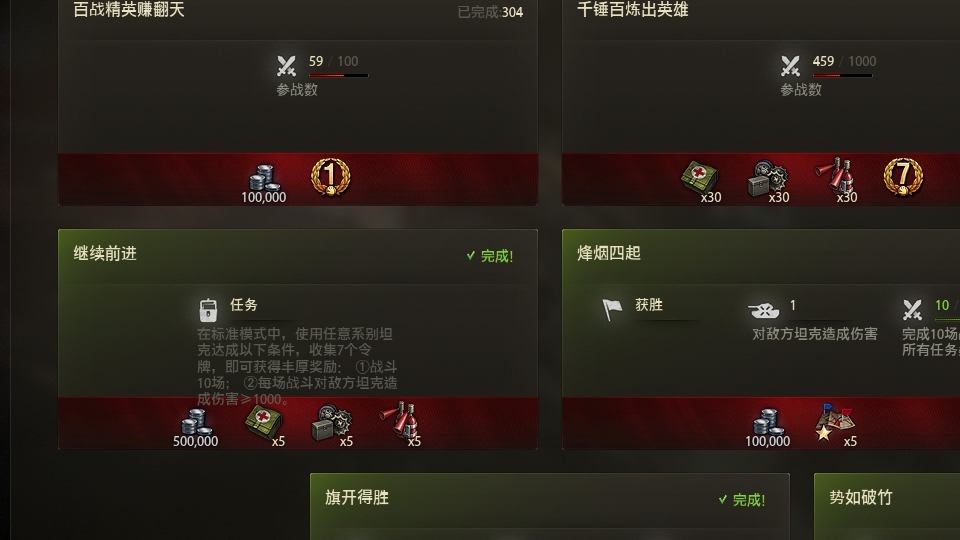
Task: Click the x5 map reserve reward with star
Action: point(836,424)
